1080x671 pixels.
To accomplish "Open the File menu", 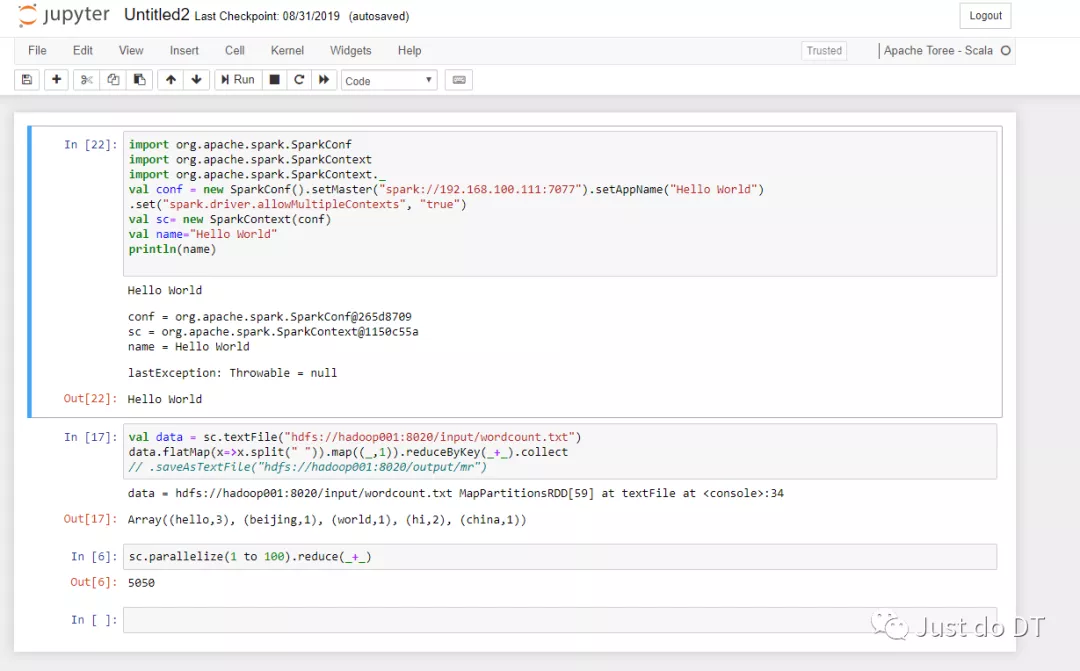I will [x=37, y=50].
